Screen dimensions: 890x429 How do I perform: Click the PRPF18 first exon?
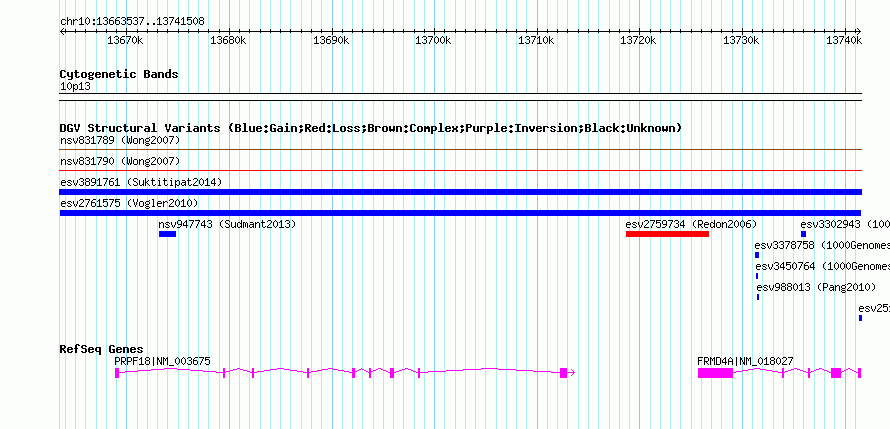117,372
